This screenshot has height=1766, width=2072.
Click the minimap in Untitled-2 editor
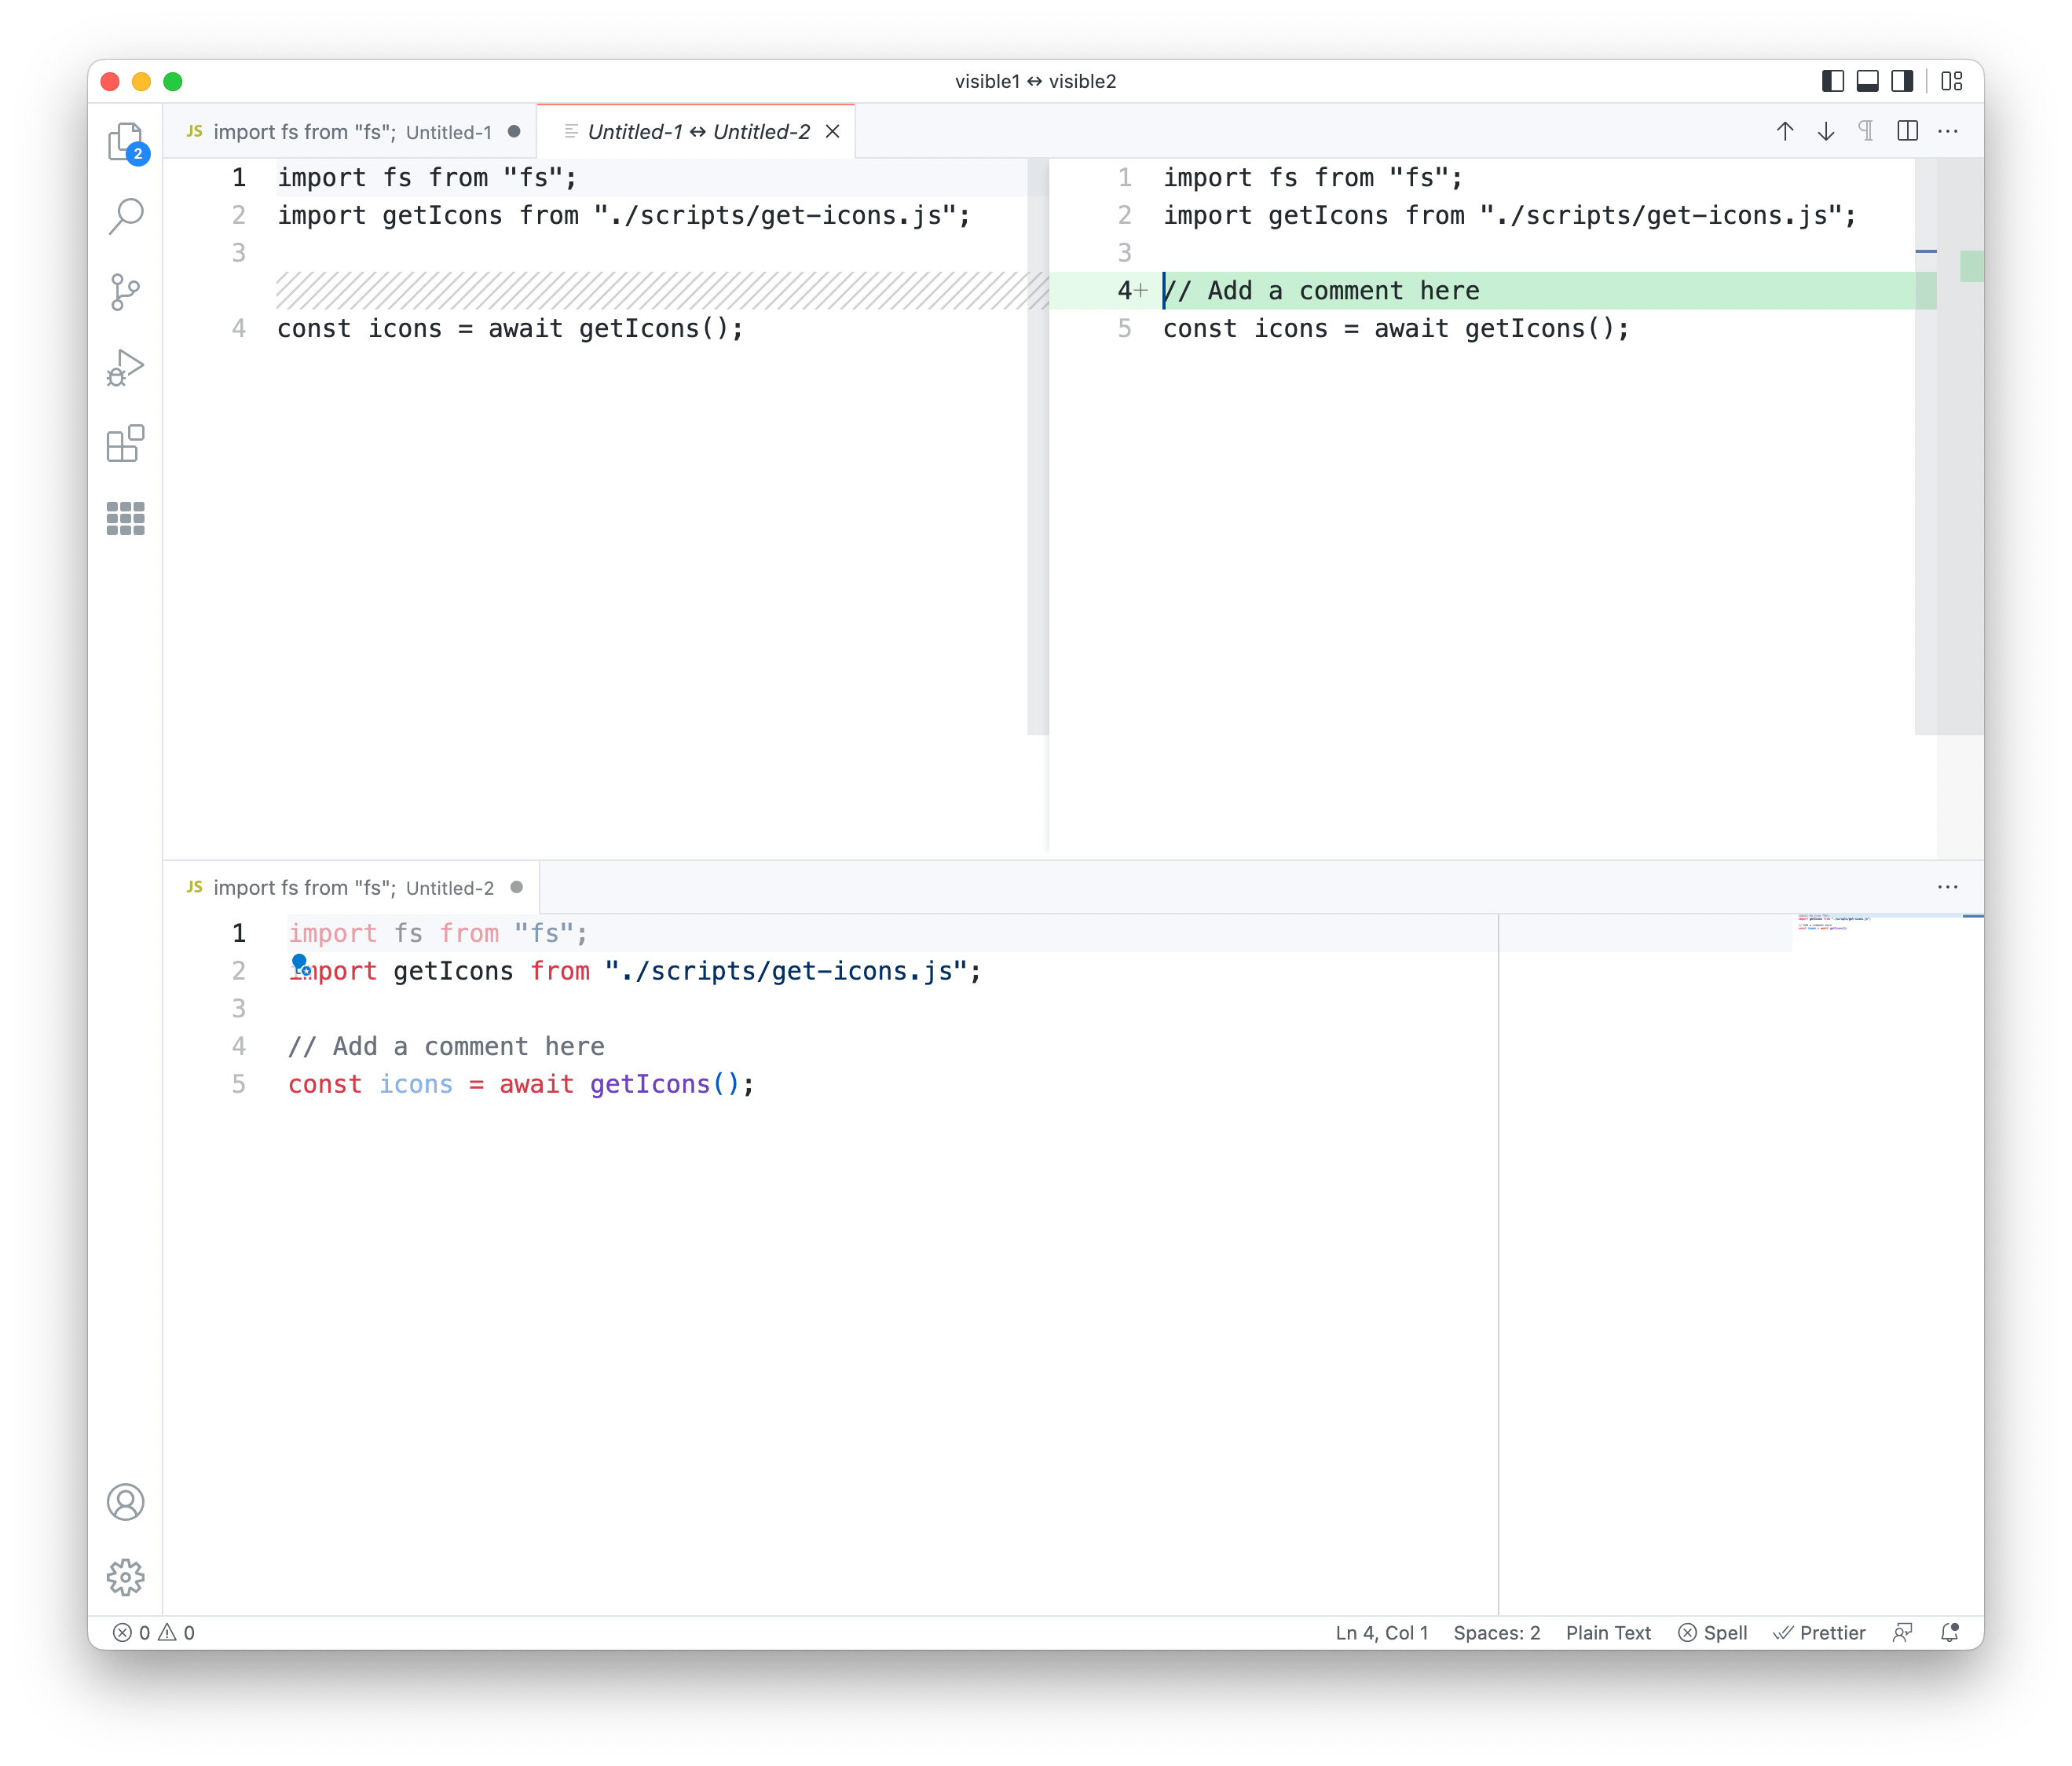coord(1888,924)
